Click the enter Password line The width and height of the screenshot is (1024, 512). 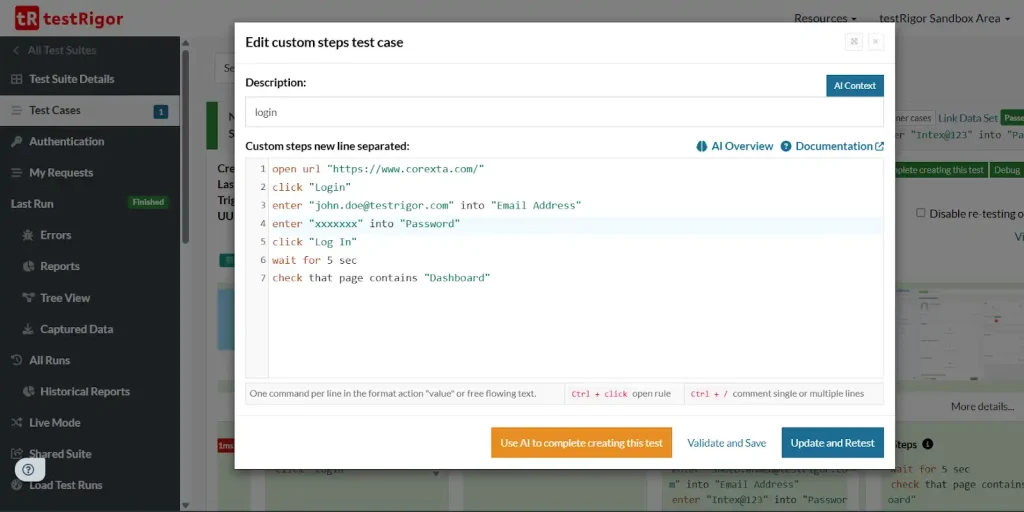366,224
